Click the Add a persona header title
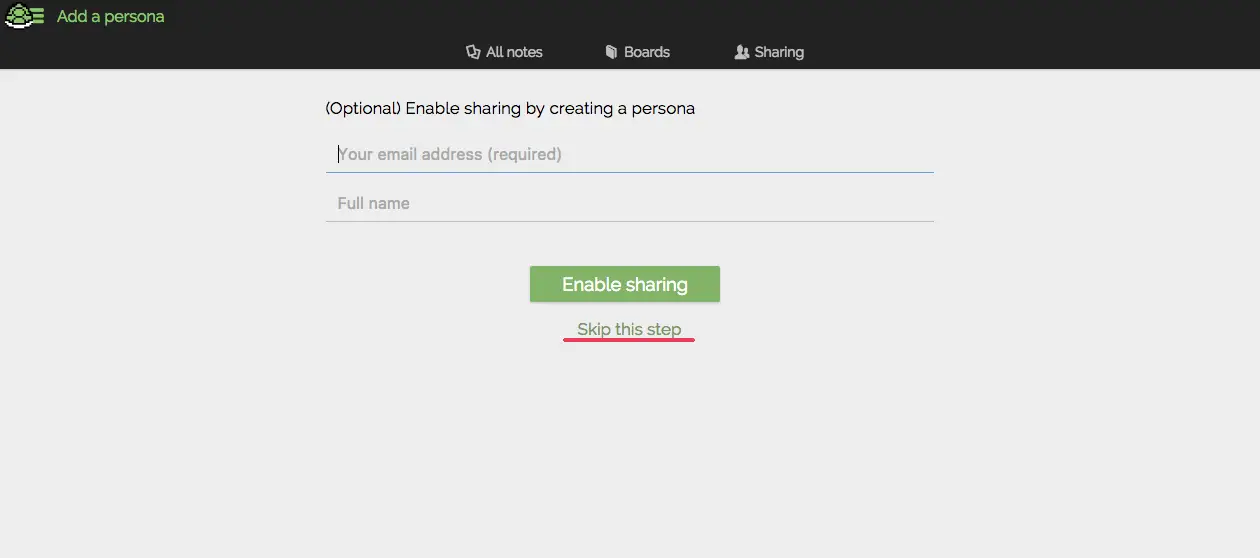 (111, 17)
